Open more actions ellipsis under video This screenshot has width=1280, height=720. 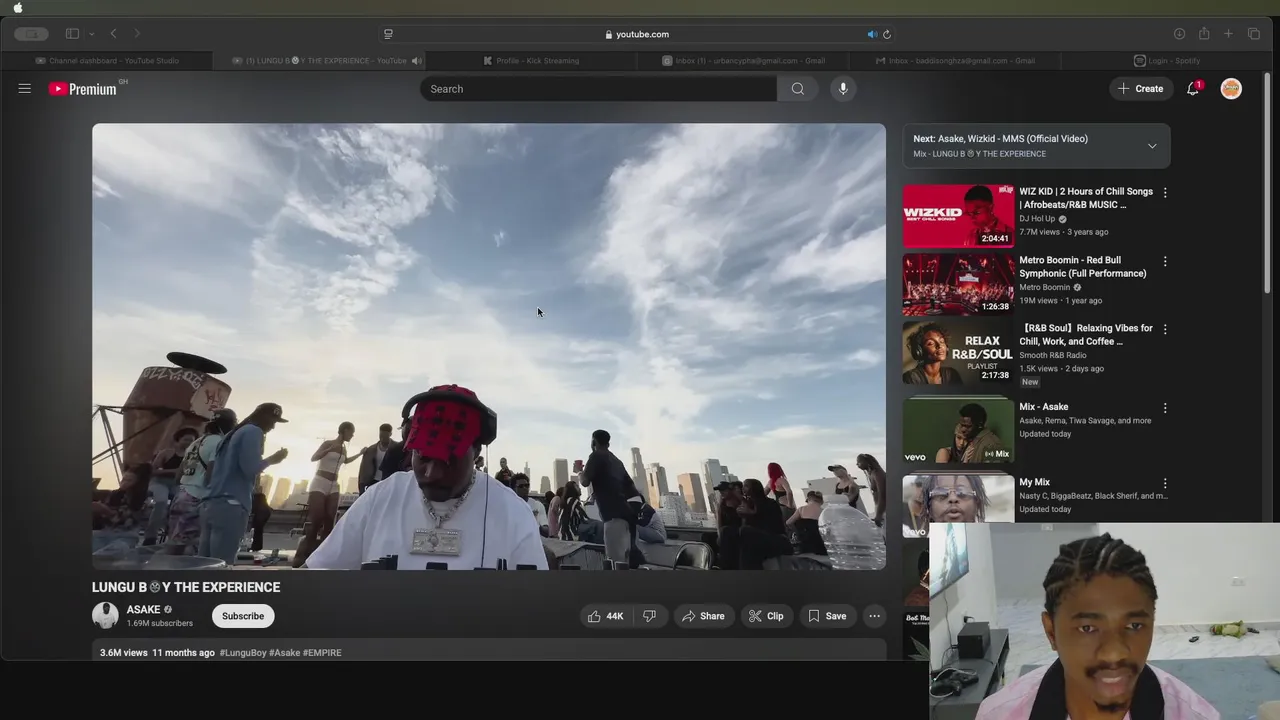point(875,616)
